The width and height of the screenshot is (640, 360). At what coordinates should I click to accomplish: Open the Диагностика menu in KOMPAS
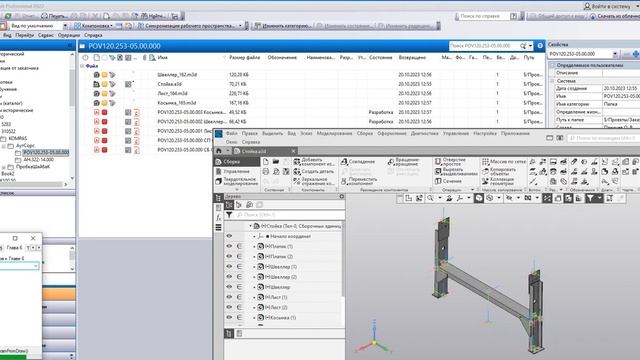(424, 133)
